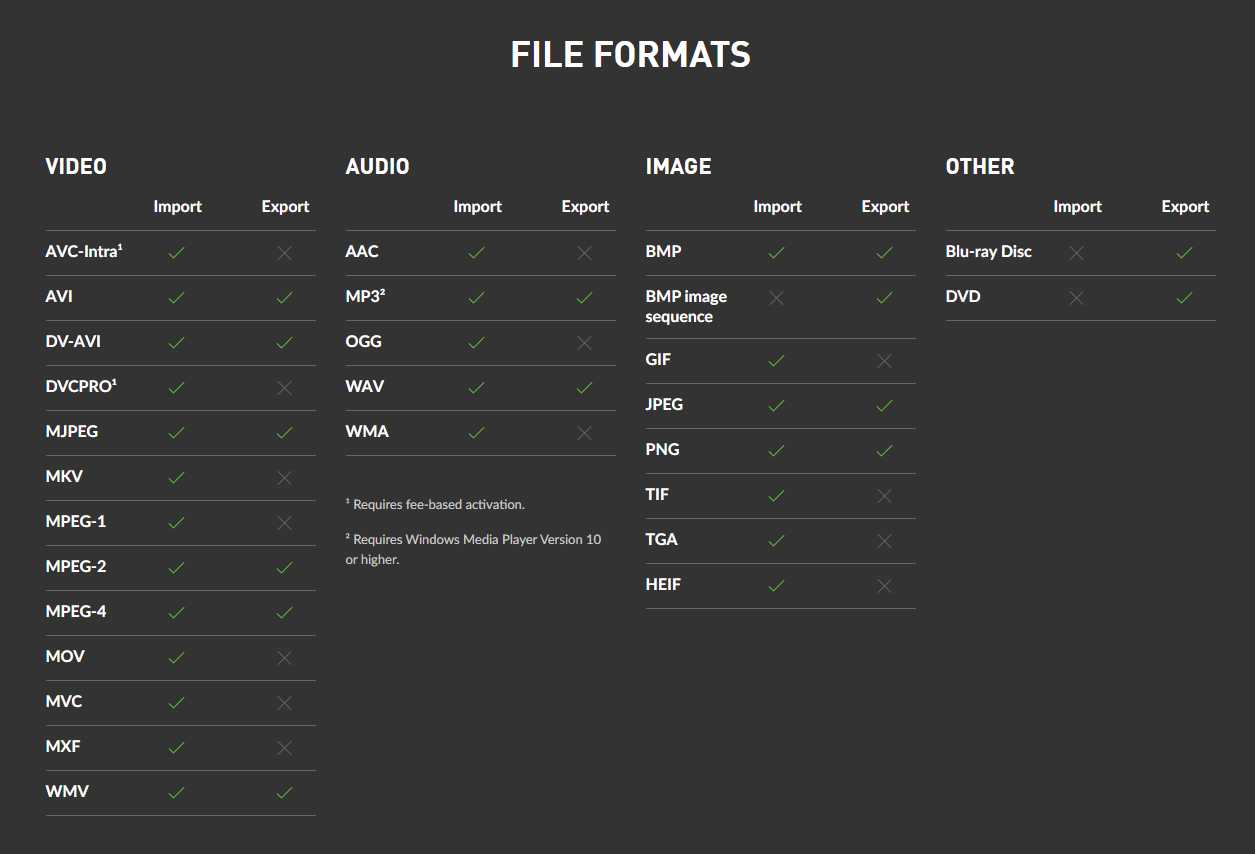
Task: Click the Import column header under OTHER
Action: point(1077,207)
